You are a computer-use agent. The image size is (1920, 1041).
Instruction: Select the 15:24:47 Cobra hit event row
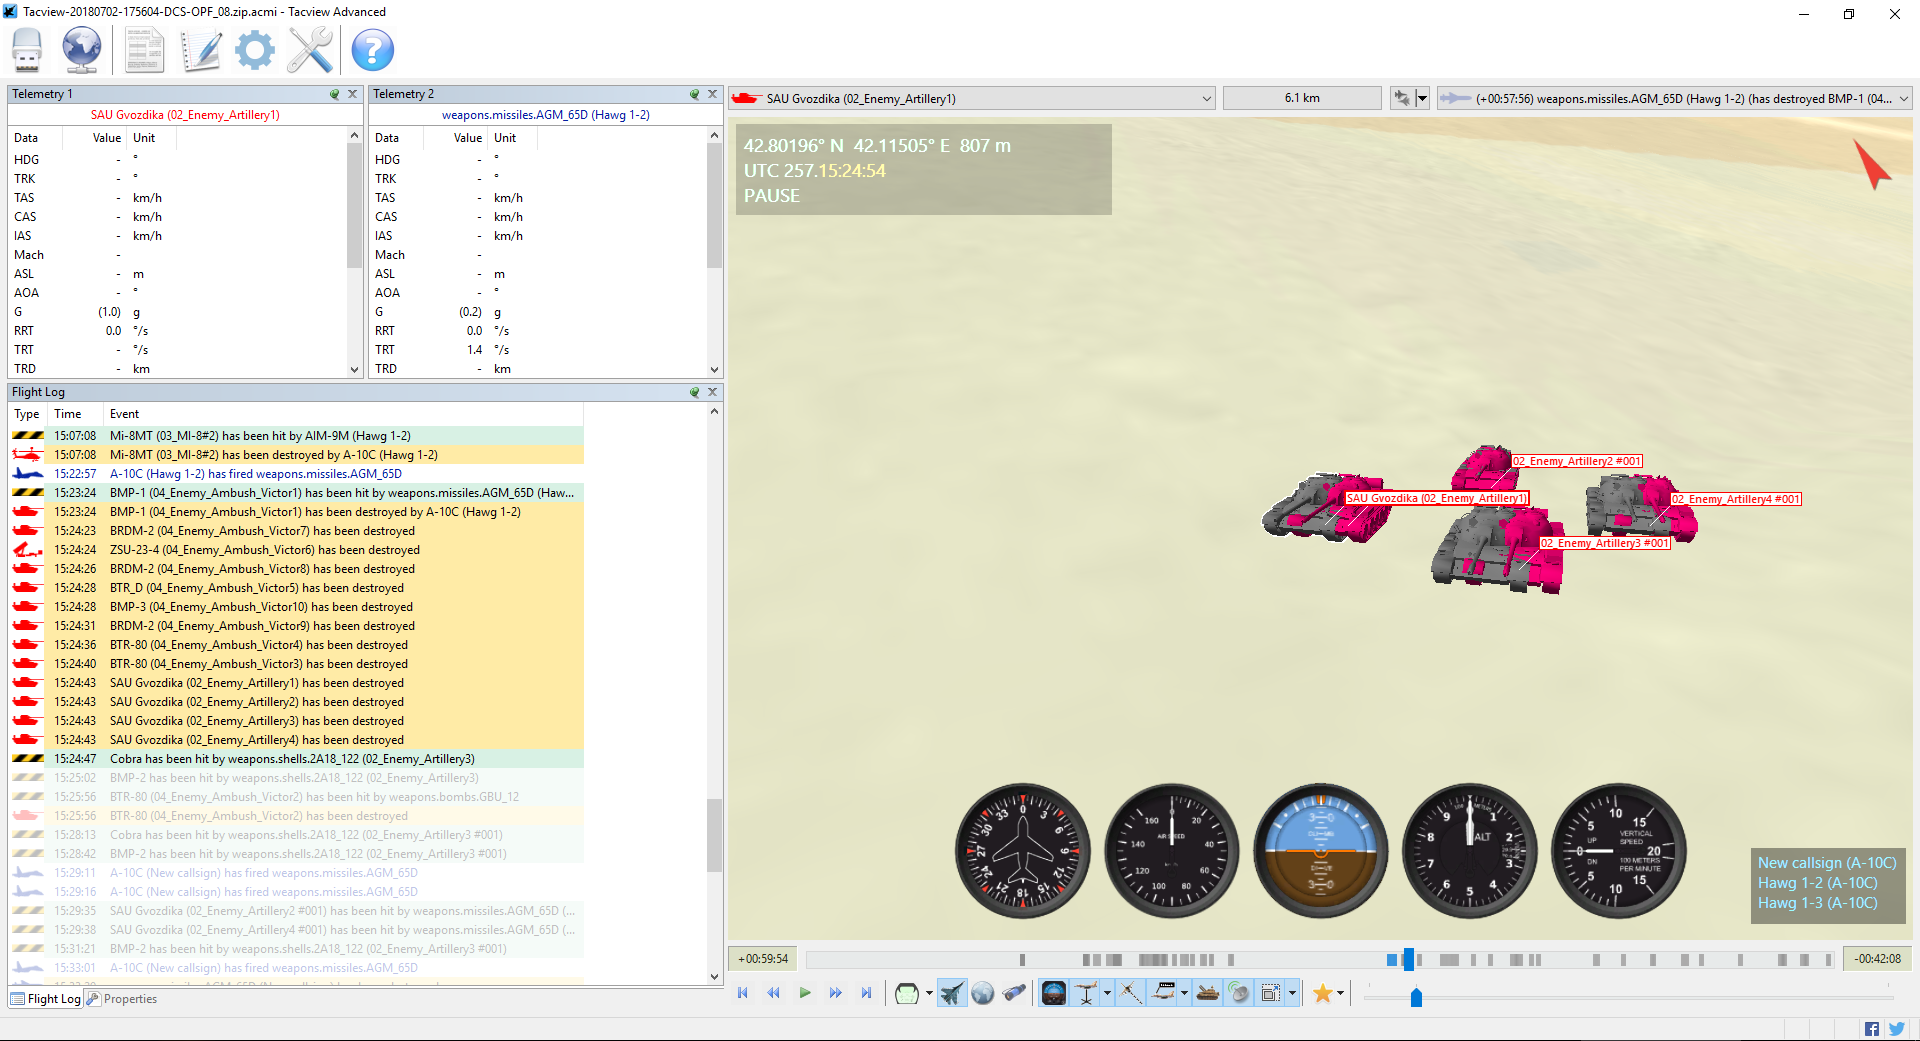(x=297, y=759)
